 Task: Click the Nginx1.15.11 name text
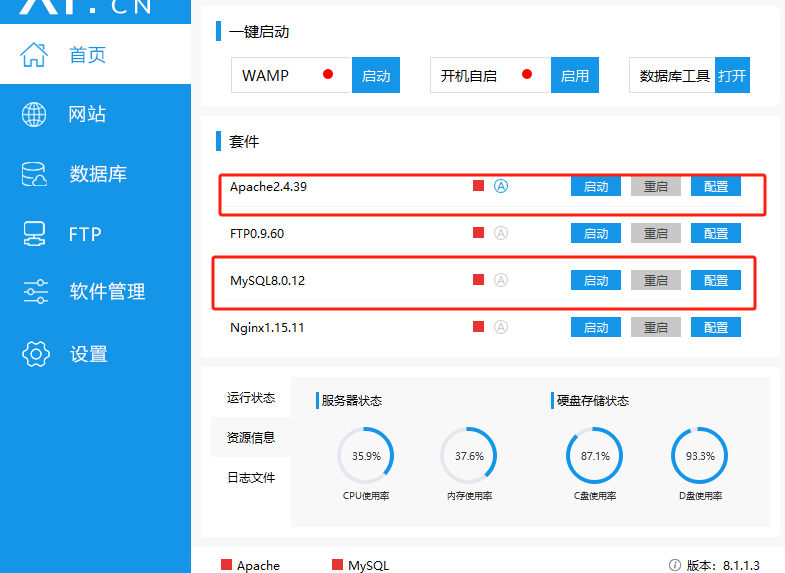coord(267,327)
